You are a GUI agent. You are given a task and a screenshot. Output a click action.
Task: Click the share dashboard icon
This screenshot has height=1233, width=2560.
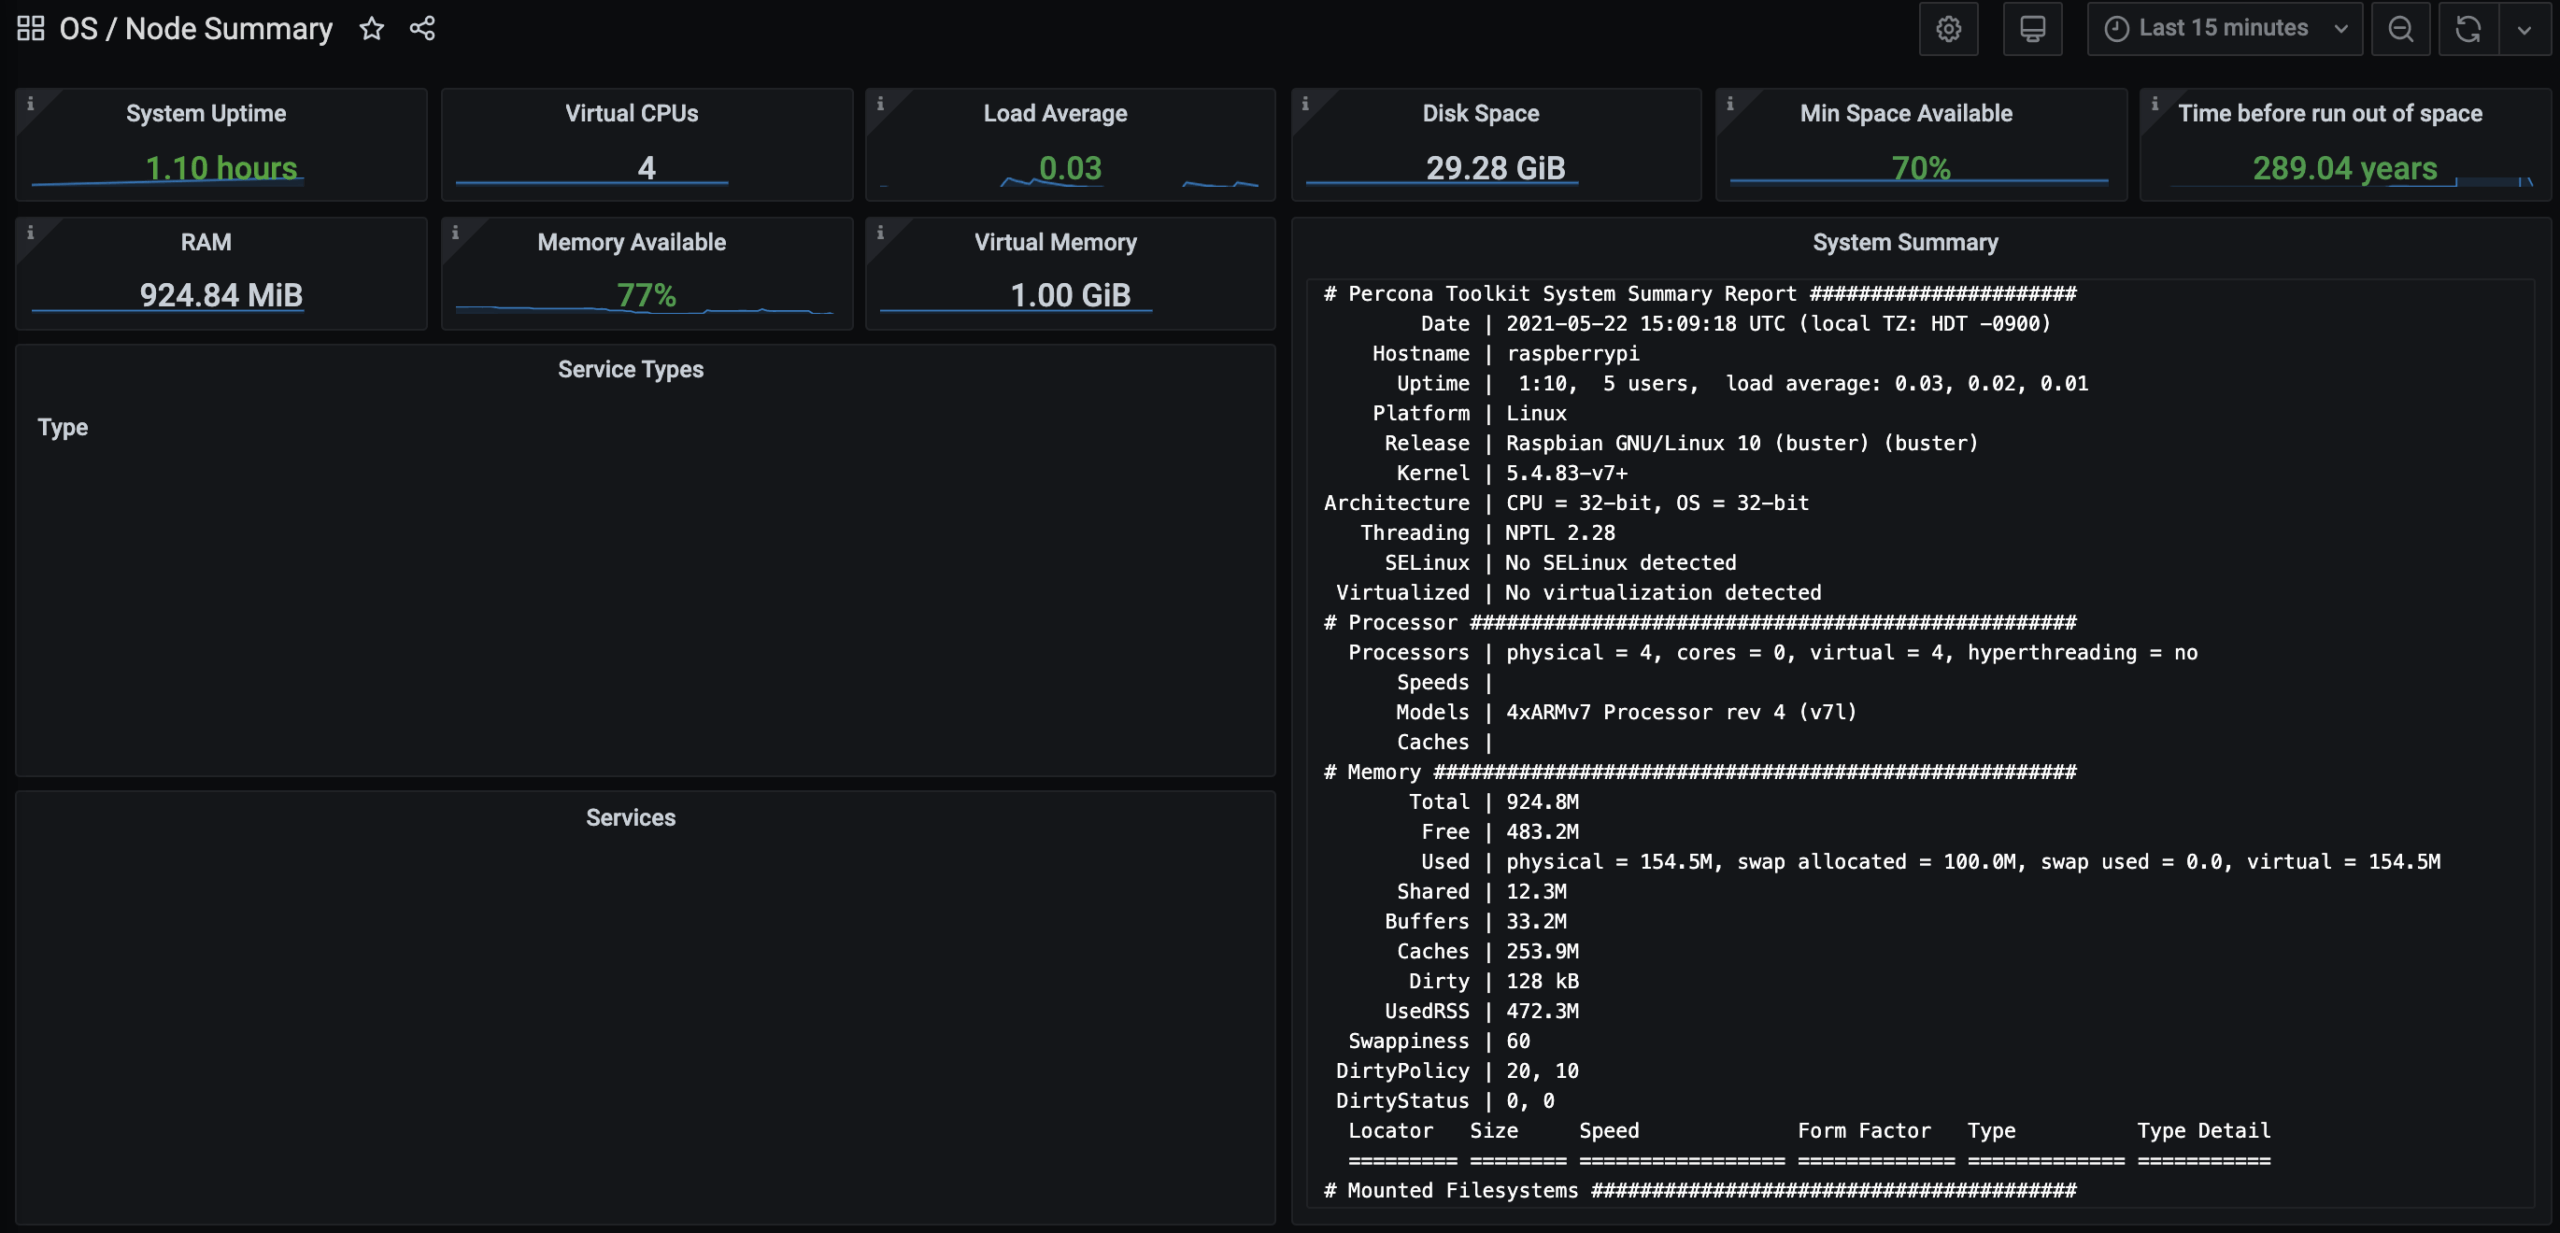pos(422,28)
